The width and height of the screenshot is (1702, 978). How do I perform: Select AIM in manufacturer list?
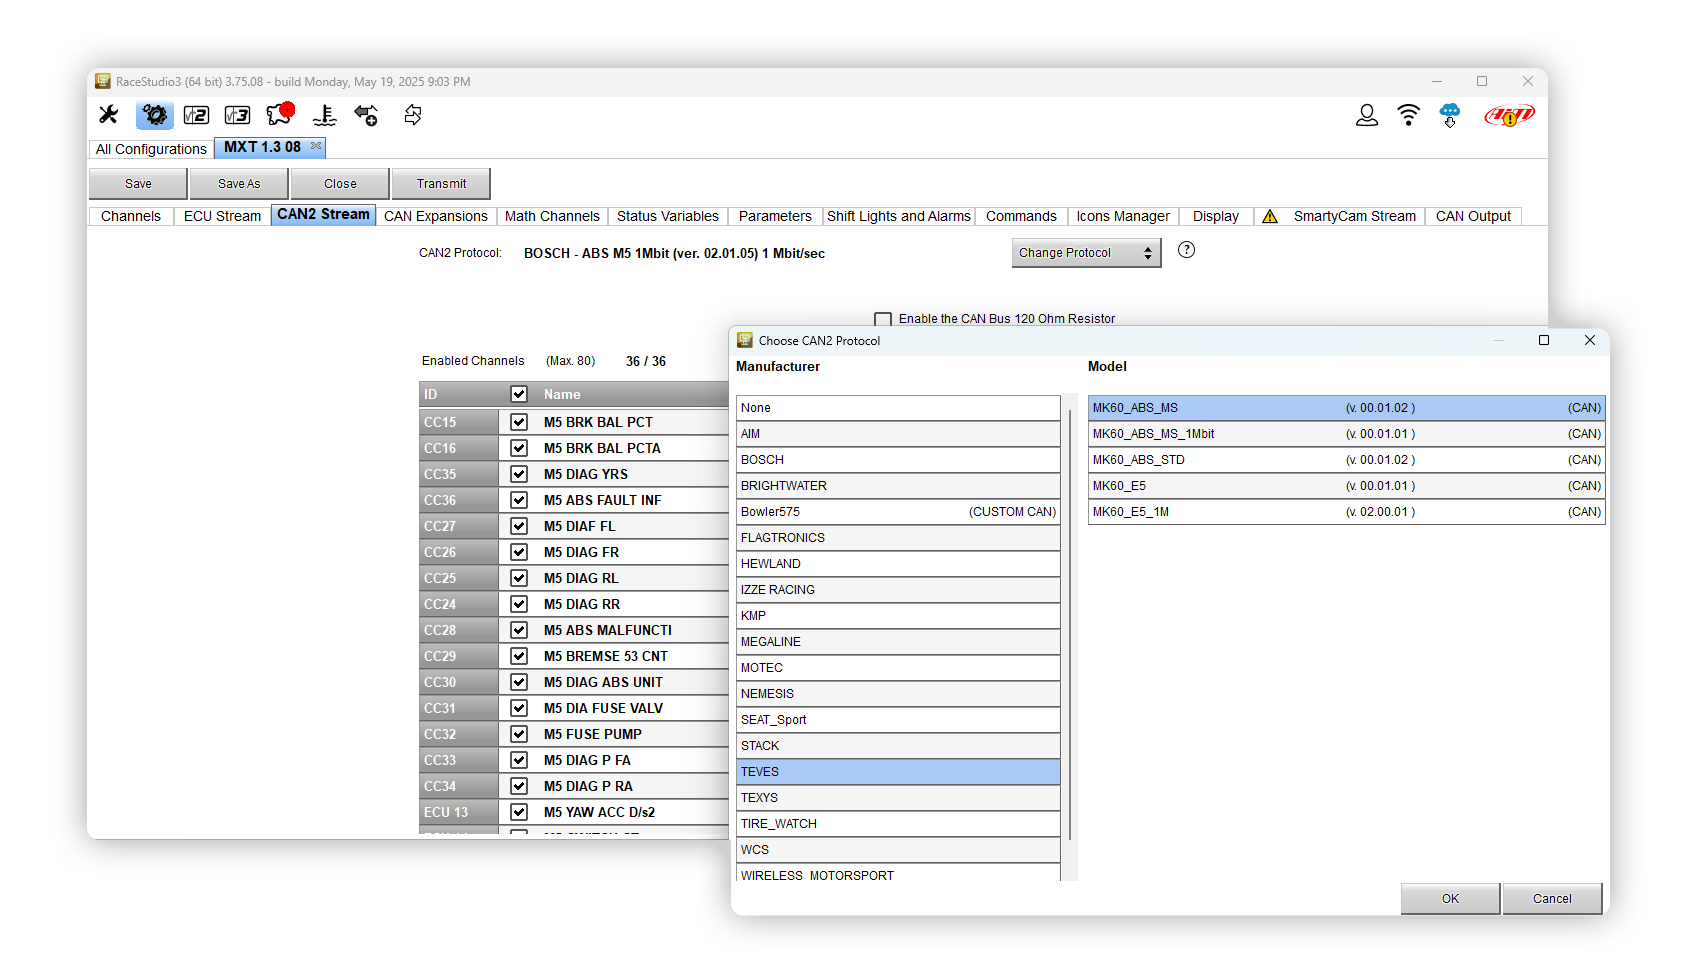pyautogui.click(x=898, y=434)
